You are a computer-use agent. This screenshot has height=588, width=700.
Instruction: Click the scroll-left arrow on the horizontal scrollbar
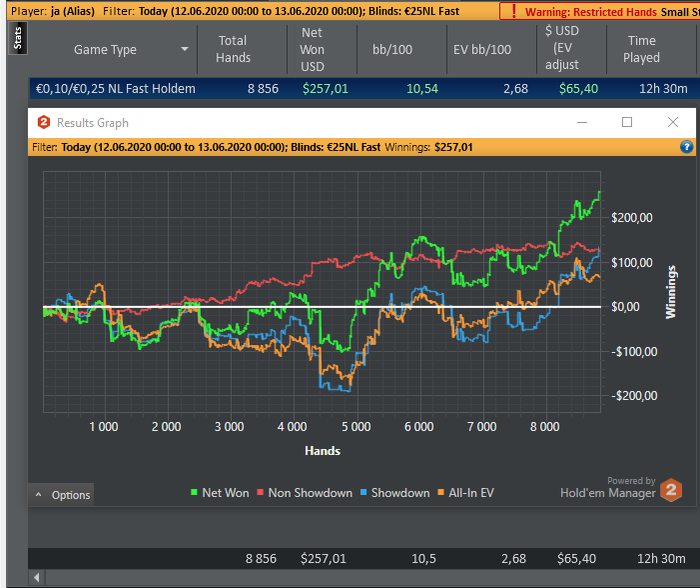click(x=37, y=578)
